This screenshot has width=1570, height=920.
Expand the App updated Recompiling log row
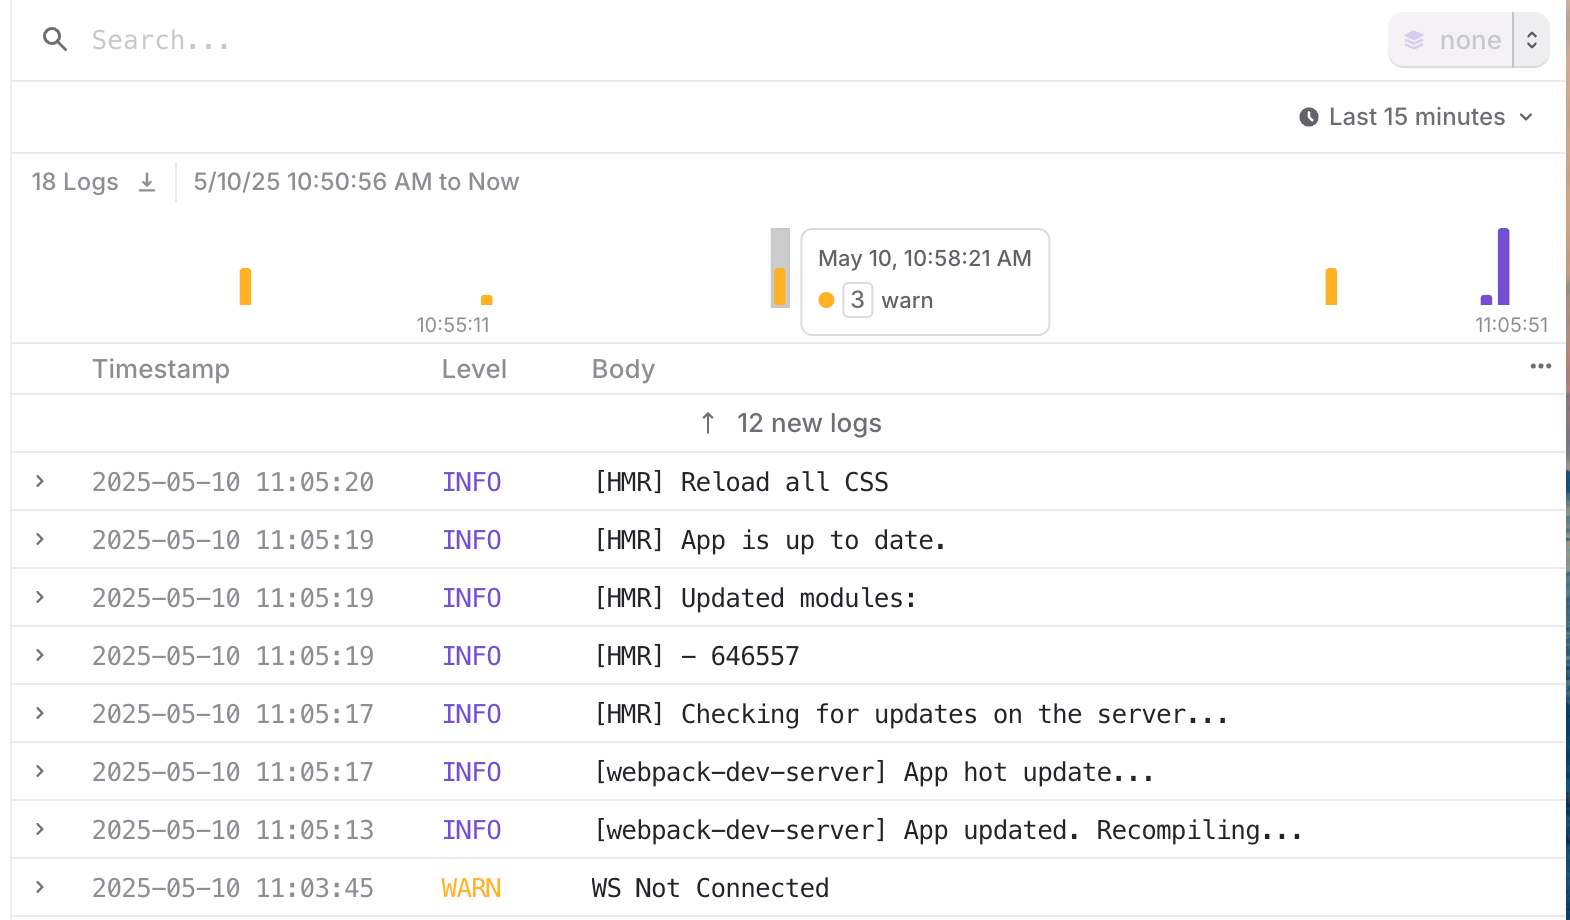[40, 830]
